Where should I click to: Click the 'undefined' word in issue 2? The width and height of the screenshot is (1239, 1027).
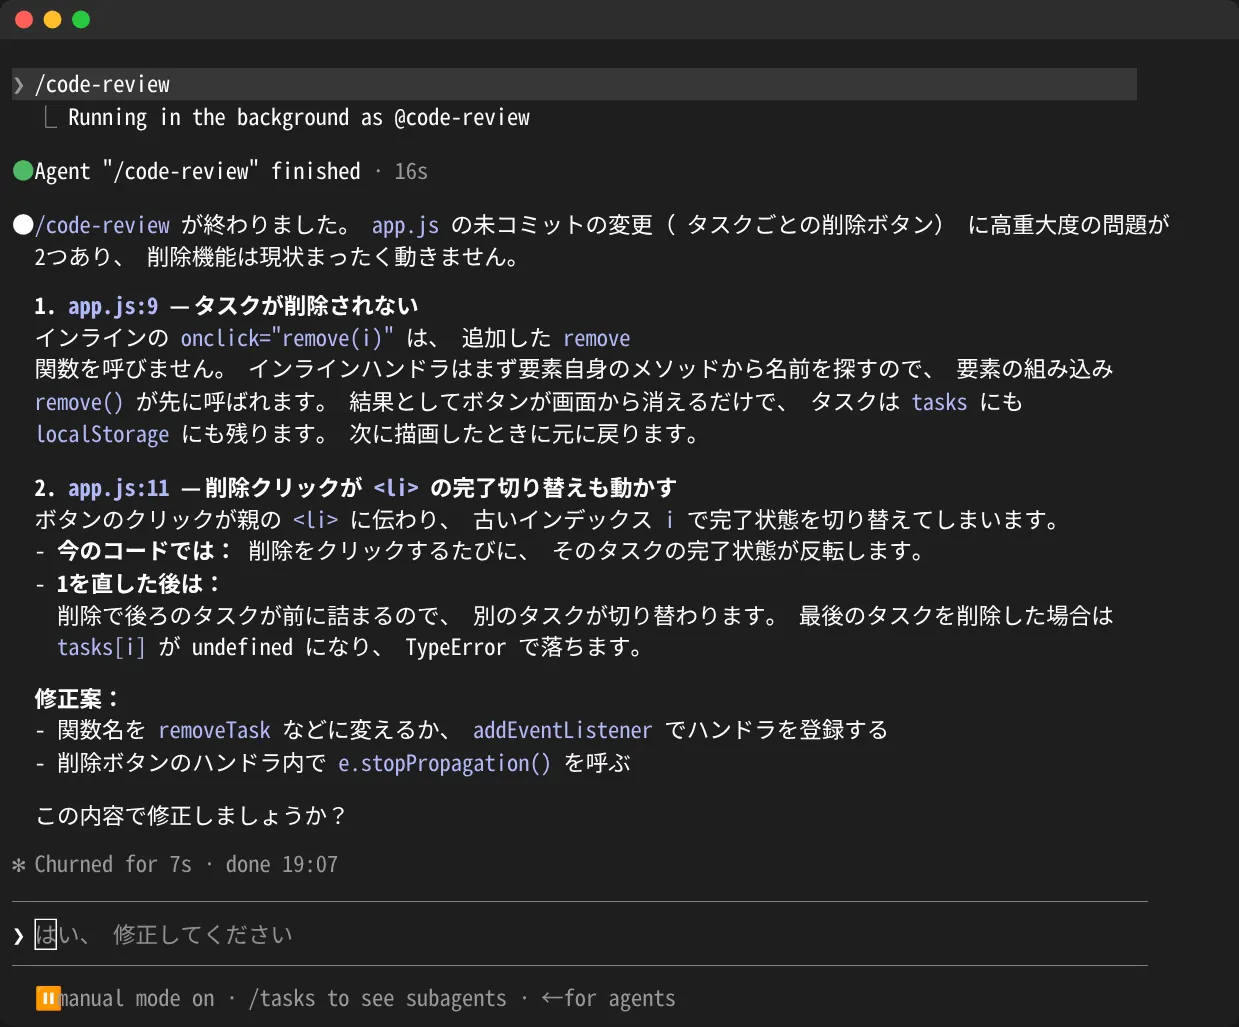coord(242,648)
